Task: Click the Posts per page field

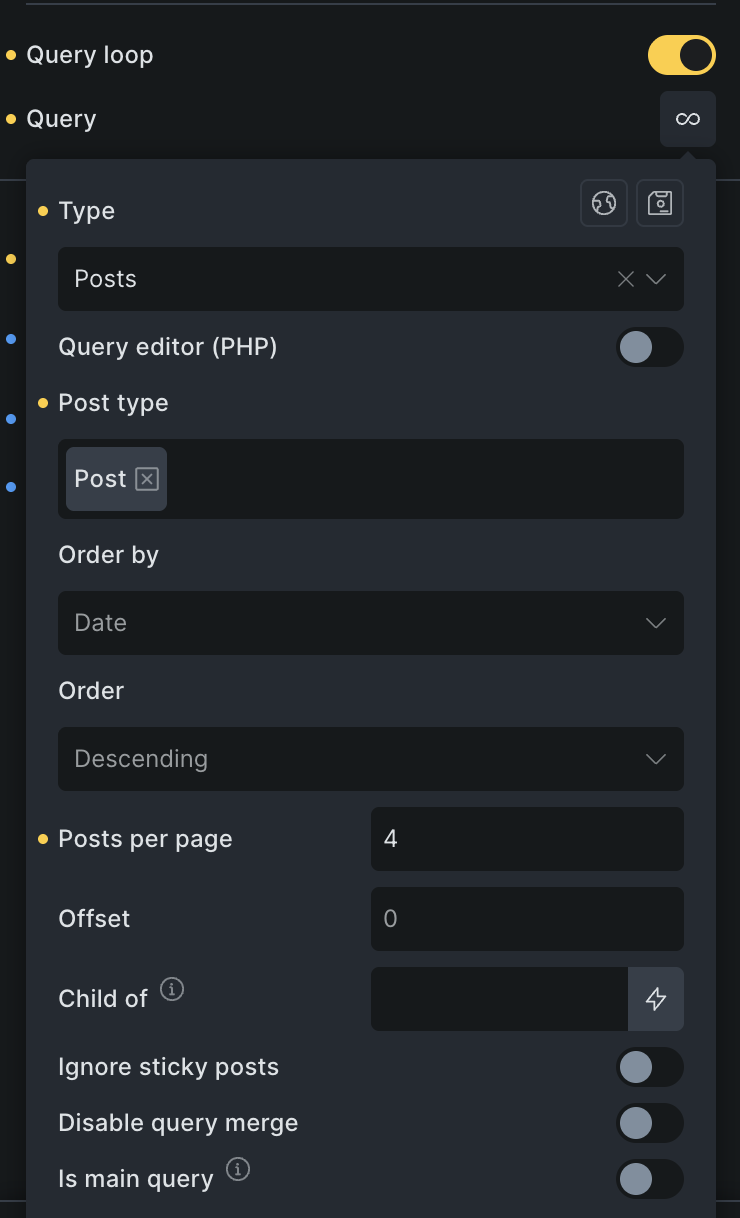Action: 527,839
